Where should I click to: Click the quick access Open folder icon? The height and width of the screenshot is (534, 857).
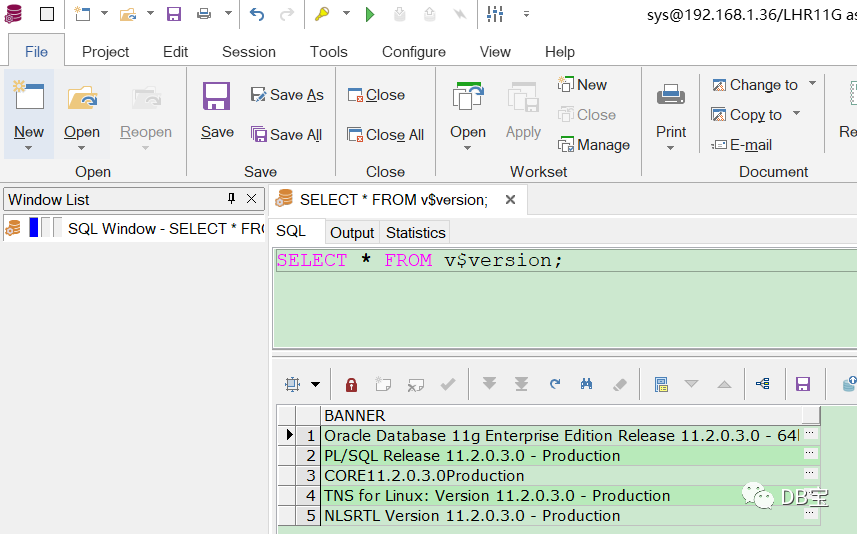click(128, 14)
